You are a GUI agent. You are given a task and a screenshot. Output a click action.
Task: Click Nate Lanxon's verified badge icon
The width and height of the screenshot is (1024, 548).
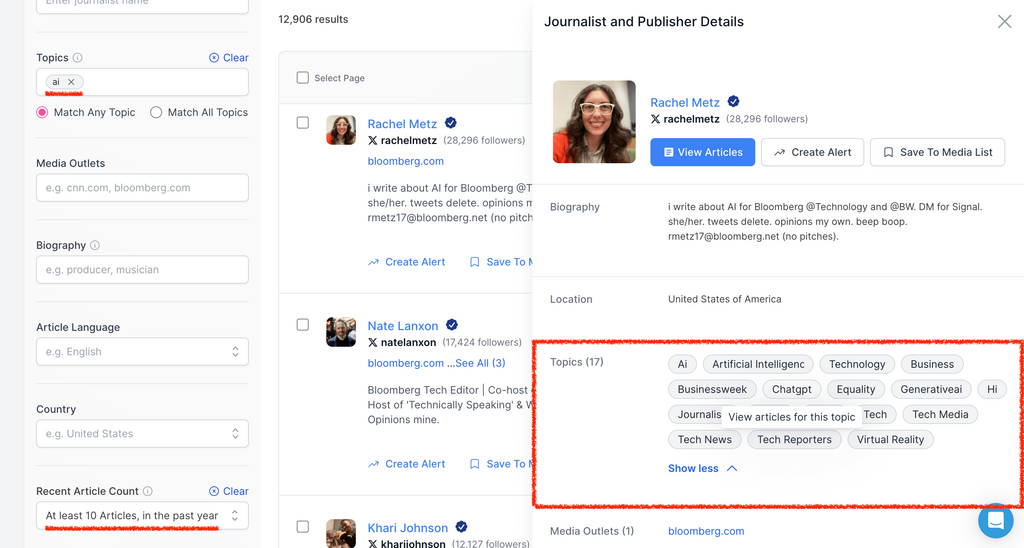452,325
